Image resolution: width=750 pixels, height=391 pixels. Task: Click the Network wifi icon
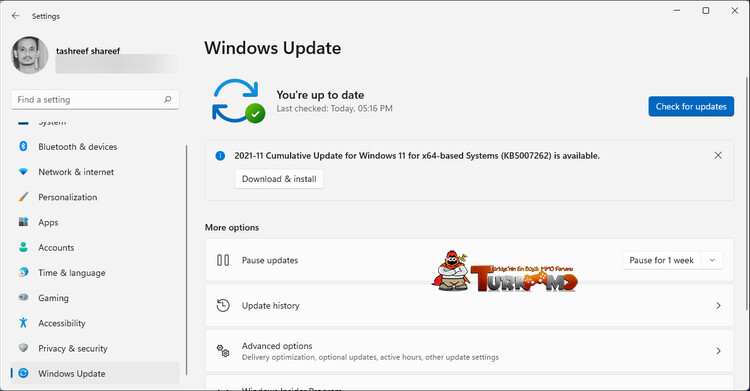(23, 171)
